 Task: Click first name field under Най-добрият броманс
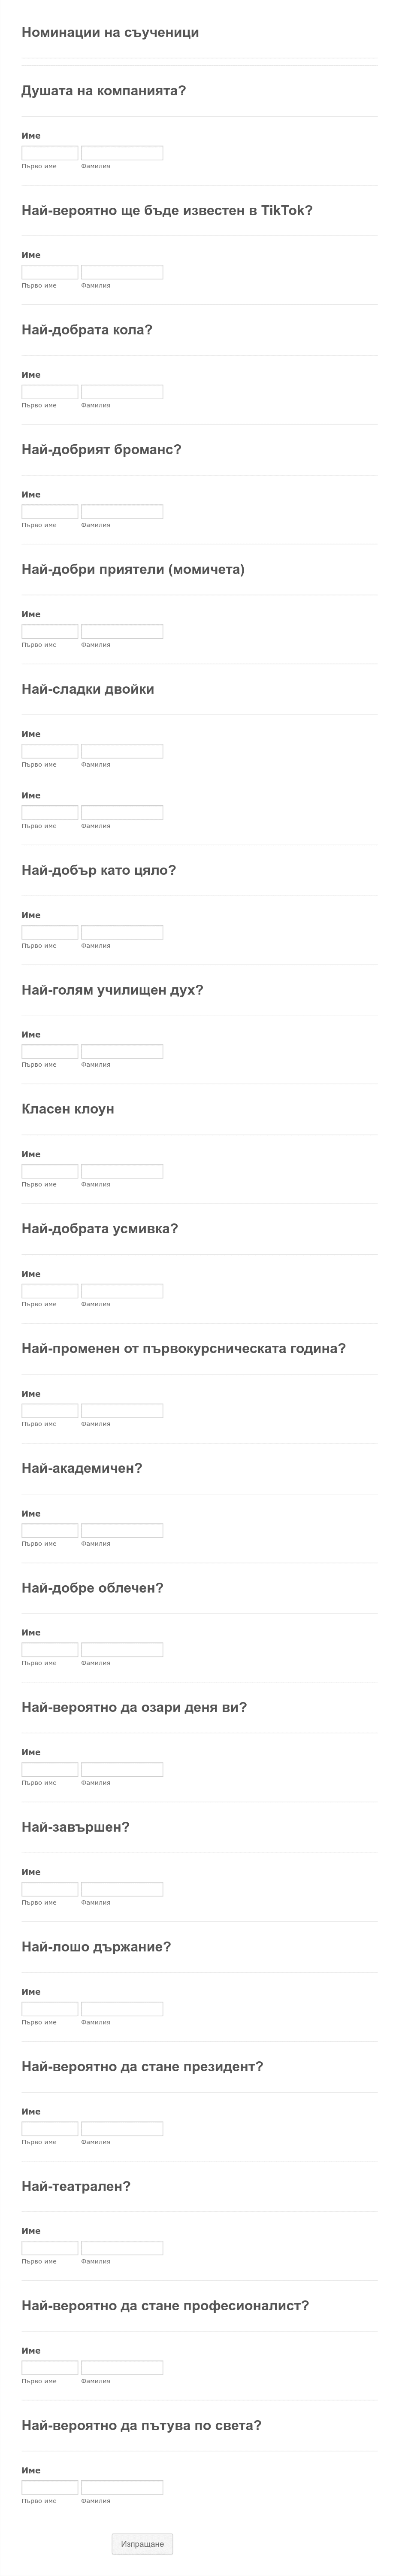point(50,512)
